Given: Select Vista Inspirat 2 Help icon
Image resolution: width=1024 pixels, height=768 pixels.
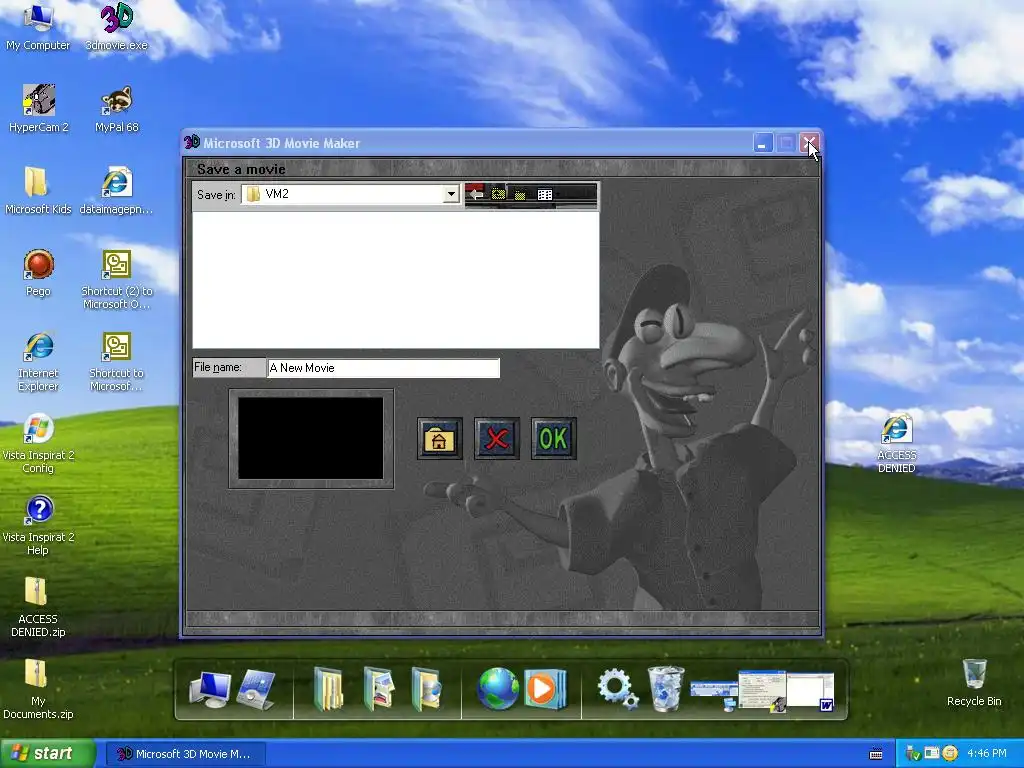Looking at the screenshot, I should (38, 526).
